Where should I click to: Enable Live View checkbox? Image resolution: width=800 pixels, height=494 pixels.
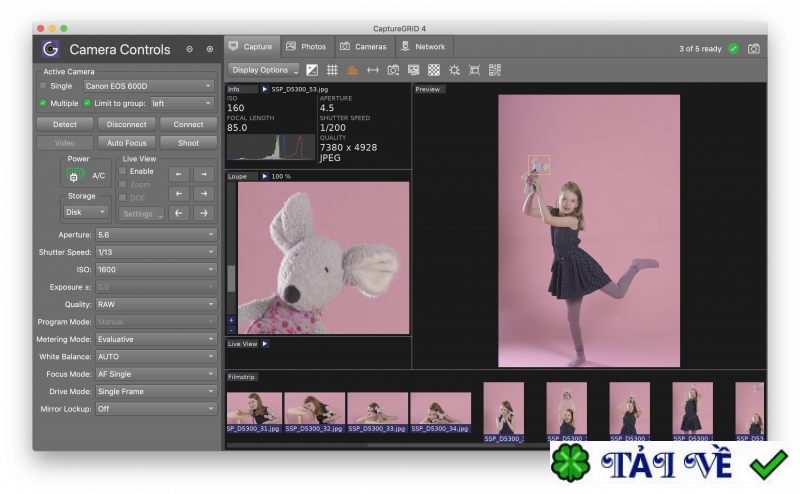pos(123,171)
